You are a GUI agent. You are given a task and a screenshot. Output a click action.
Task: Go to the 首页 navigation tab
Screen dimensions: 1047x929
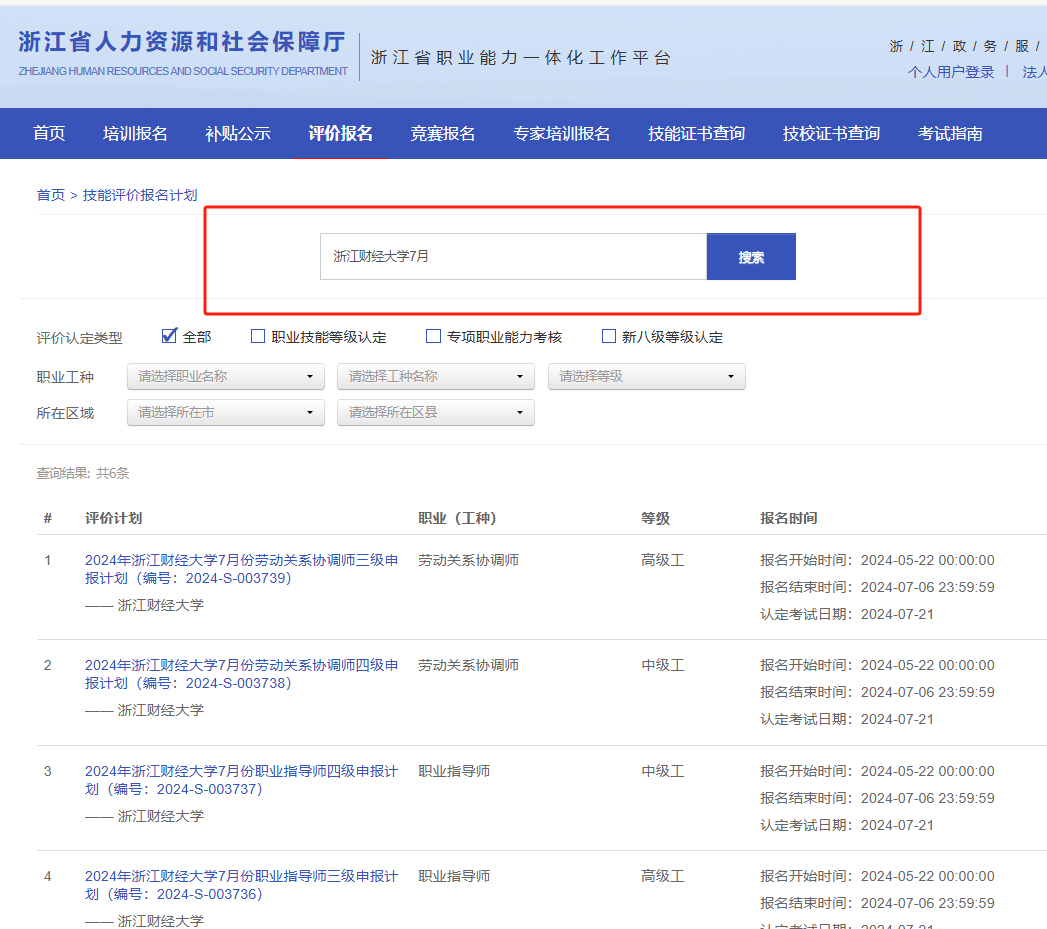pyautogui.click(x=49, y=134)
